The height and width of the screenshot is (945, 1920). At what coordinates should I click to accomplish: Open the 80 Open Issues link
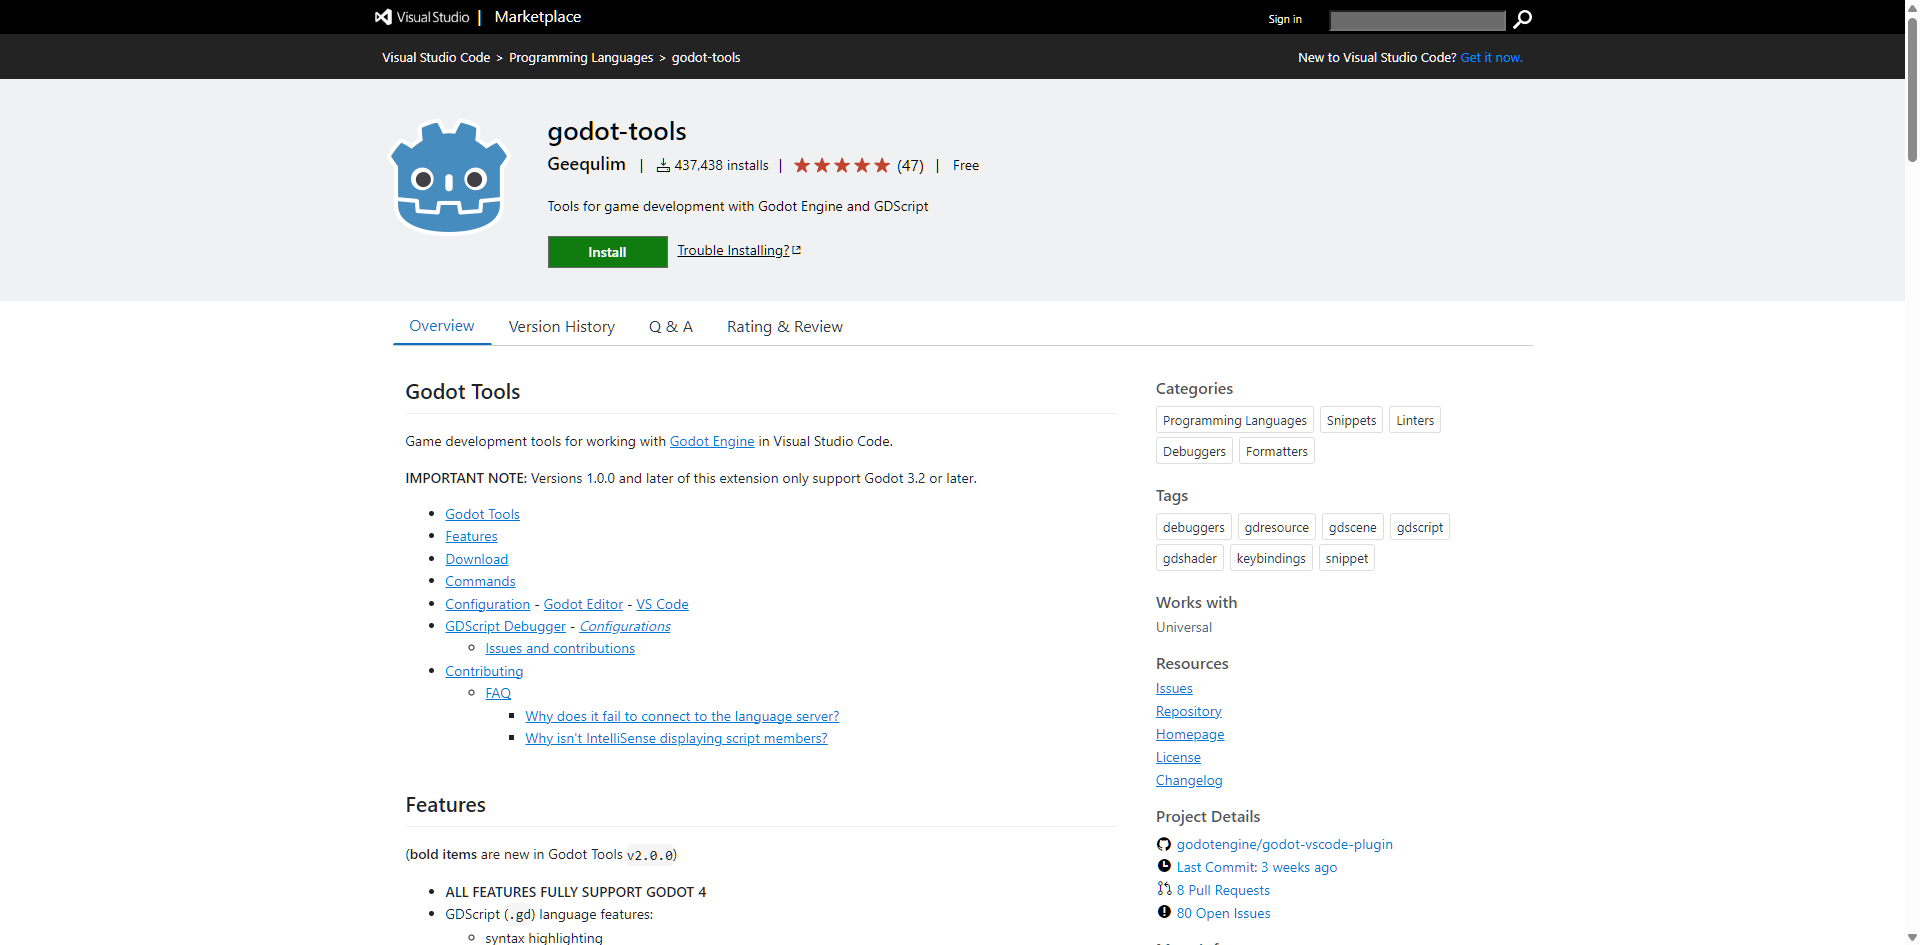[1224, 913]
